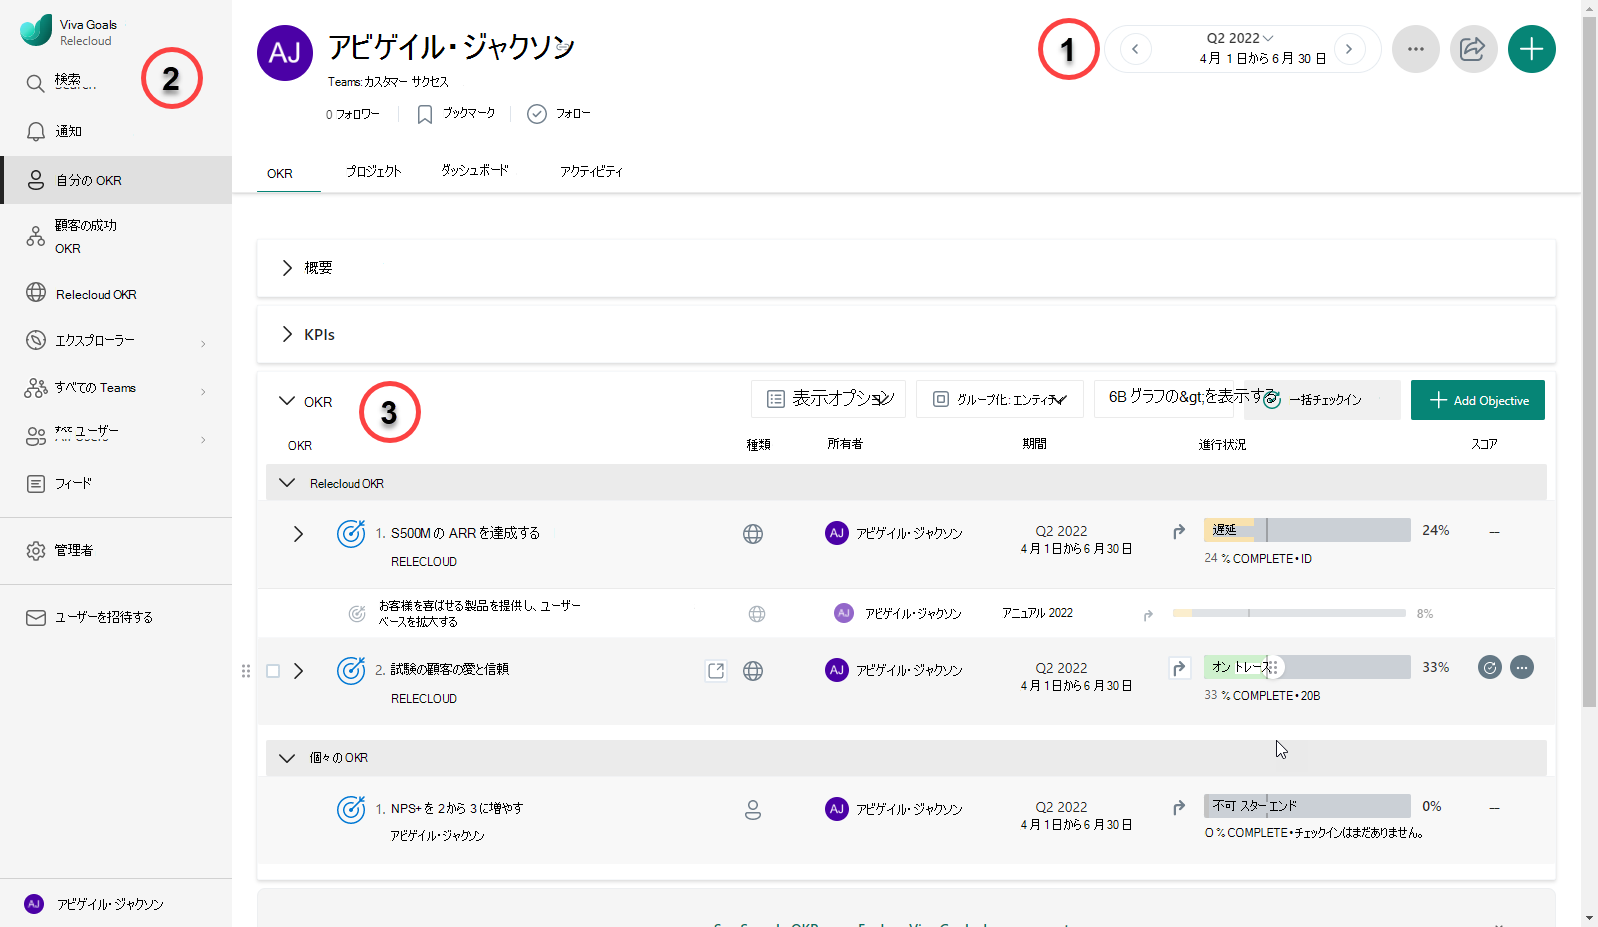Open 顧客の成功 OKR team icon
The width and height of the screenshot is (1598, 927).
coord(35,236)
